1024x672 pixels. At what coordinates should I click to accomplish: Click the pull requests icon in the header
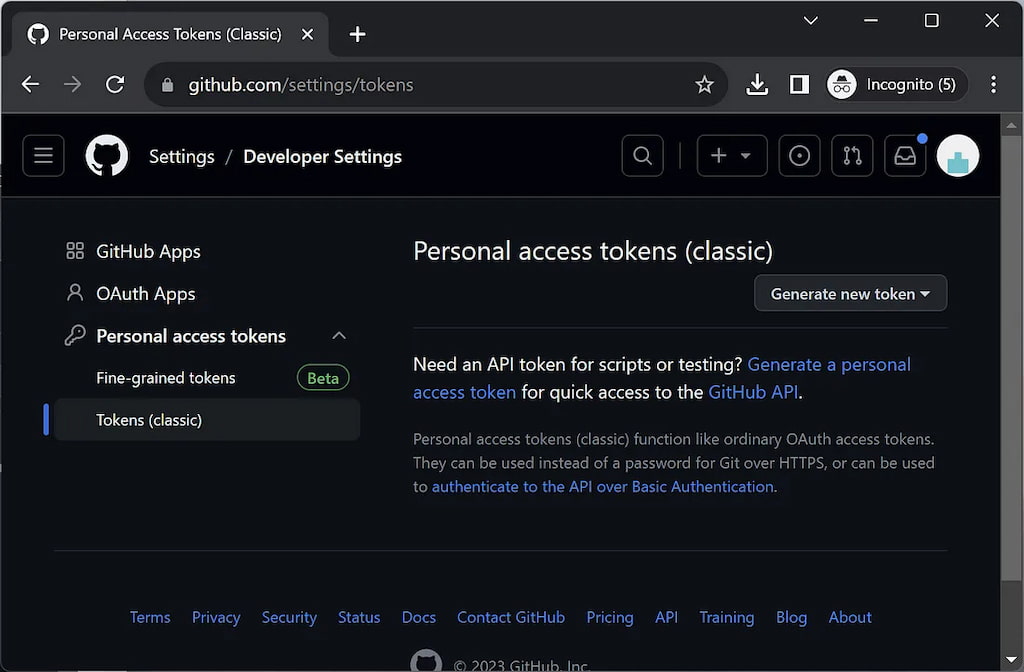pyautogui.click(x=852, y=156)
